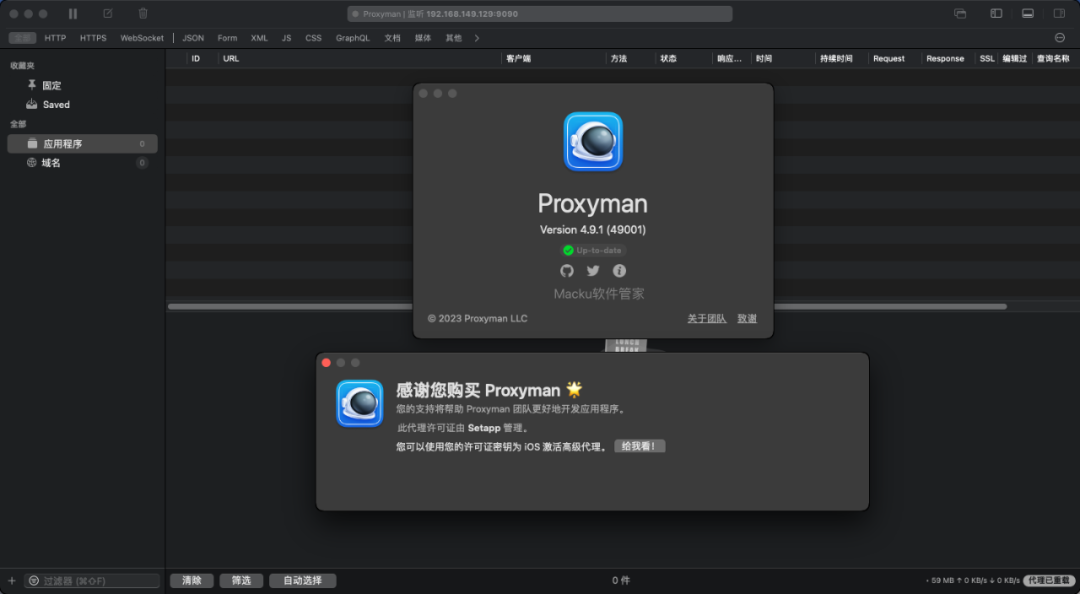Open the 关于团队 link
Viewport: 1080px width, 594px height.
pyautogui.click(x=707, y=318)
